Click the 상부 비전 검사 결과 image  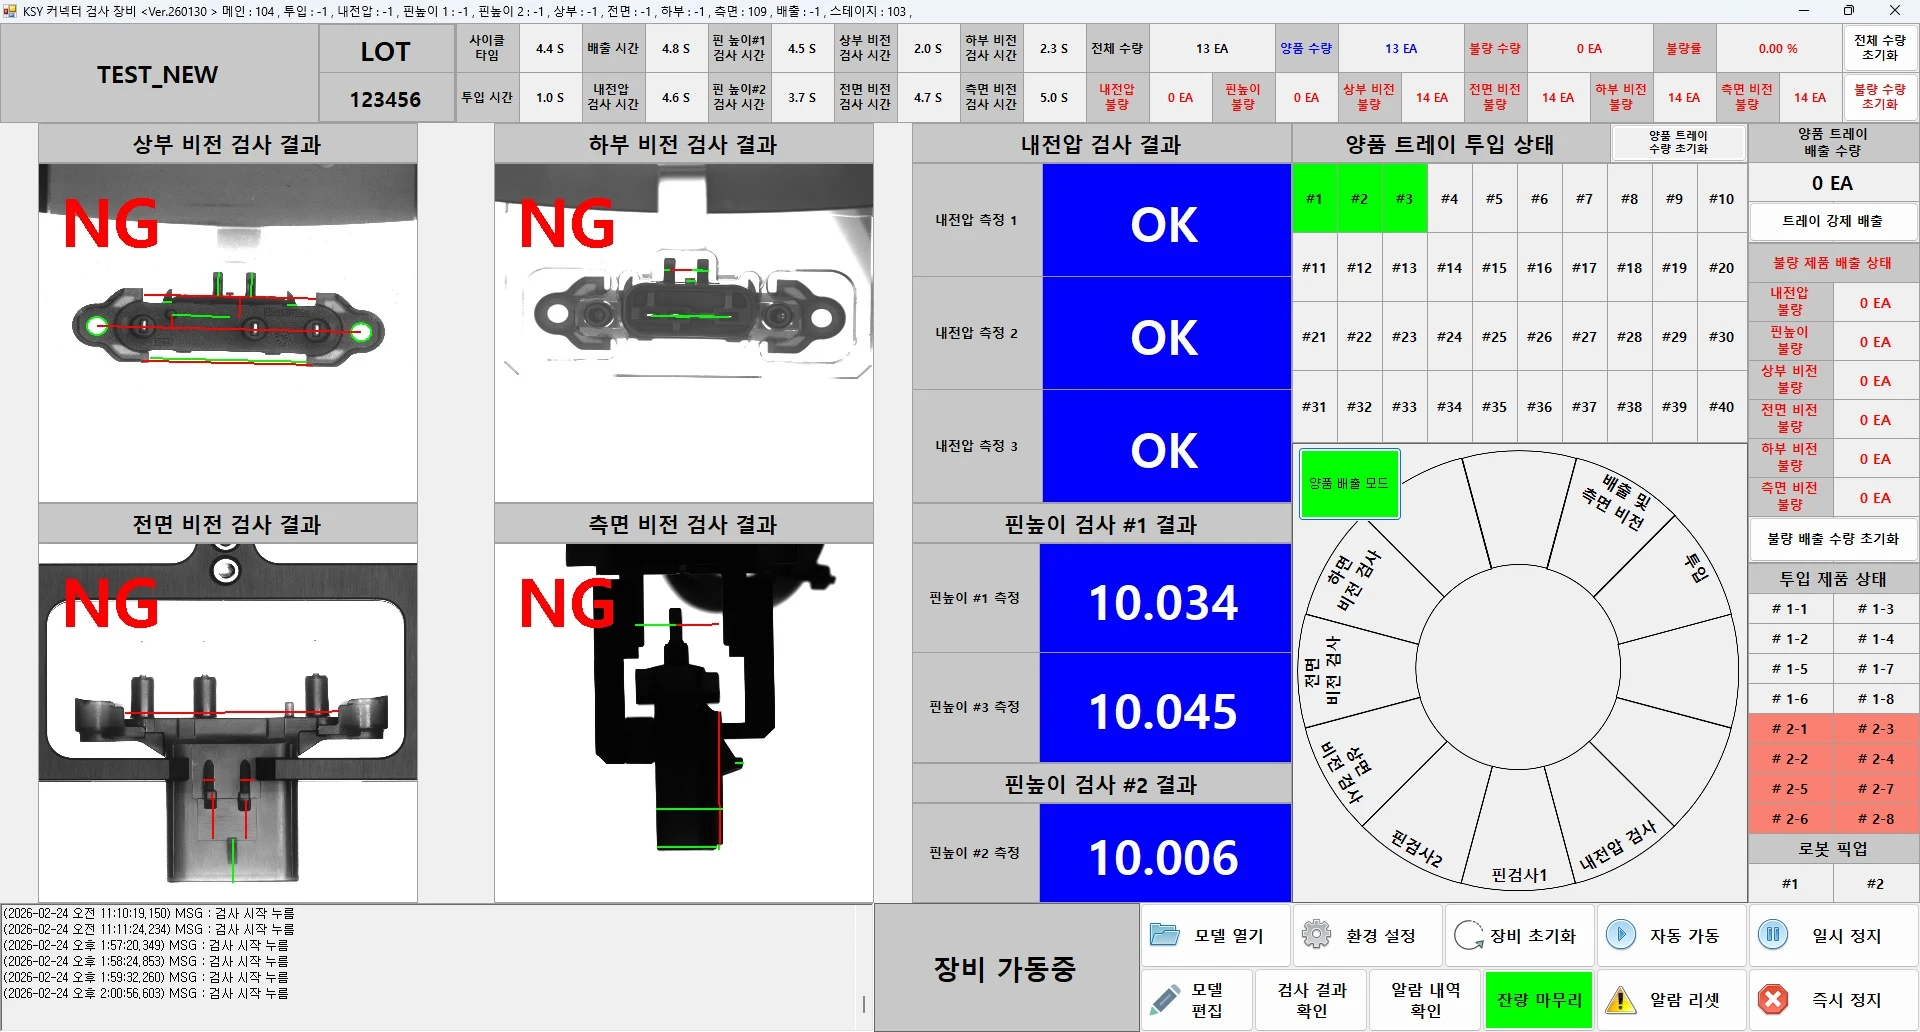(228, 333)
